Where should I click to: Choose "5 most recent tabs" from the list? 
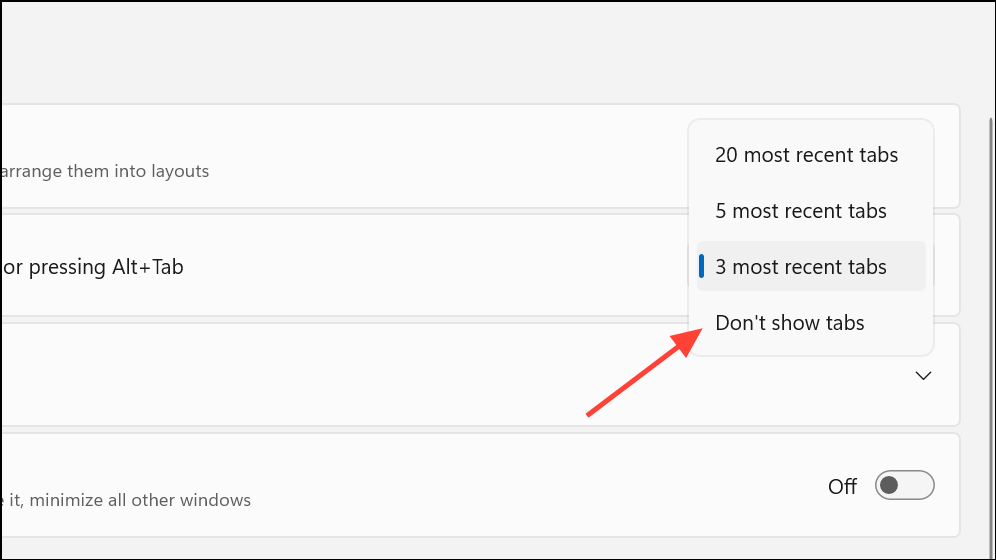[x=800, y=211]
